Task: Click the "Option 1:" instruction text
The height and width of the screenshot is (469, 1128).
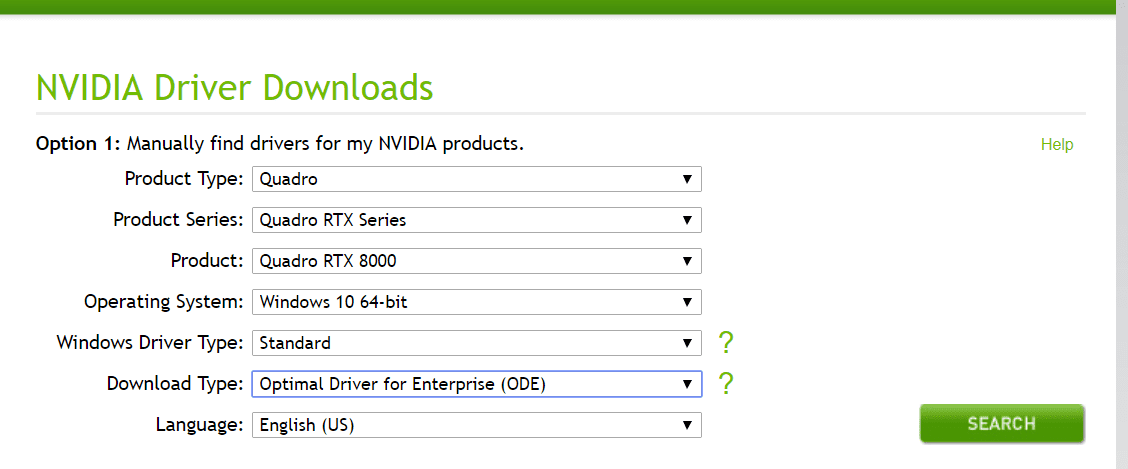Action: [279, 144]
